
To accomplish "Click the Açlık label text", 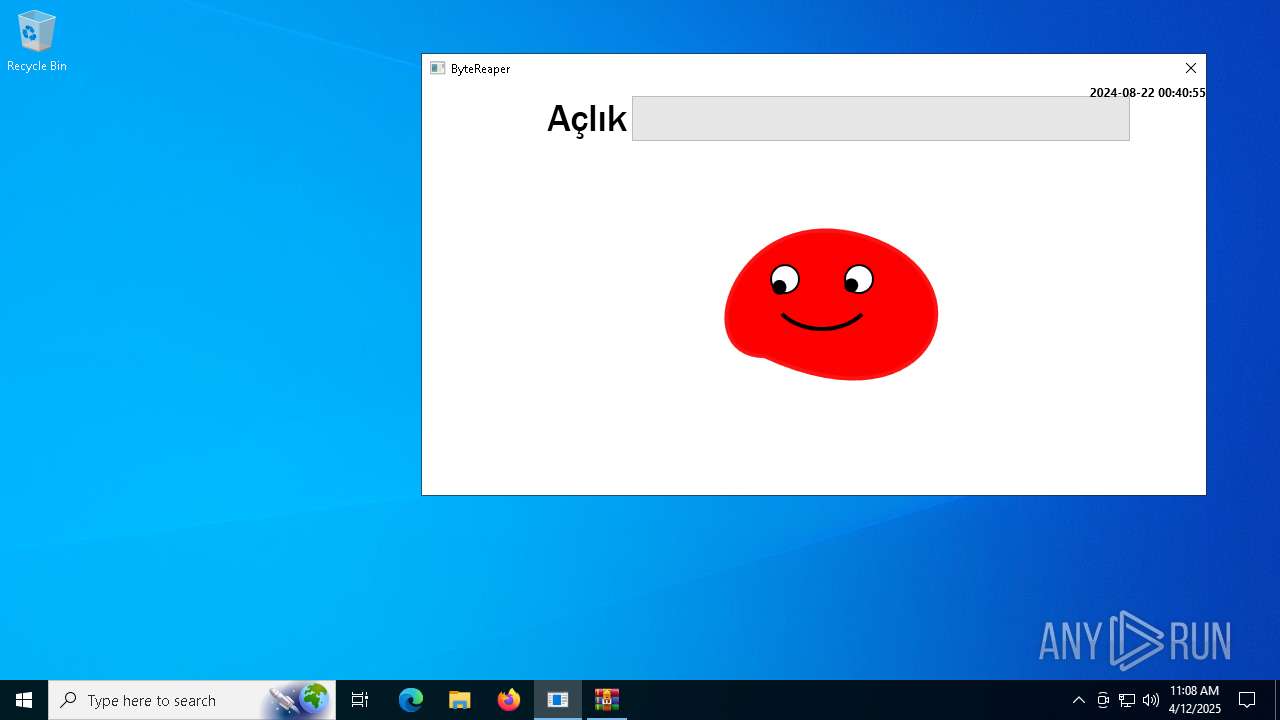I will [x=586, y=119].
